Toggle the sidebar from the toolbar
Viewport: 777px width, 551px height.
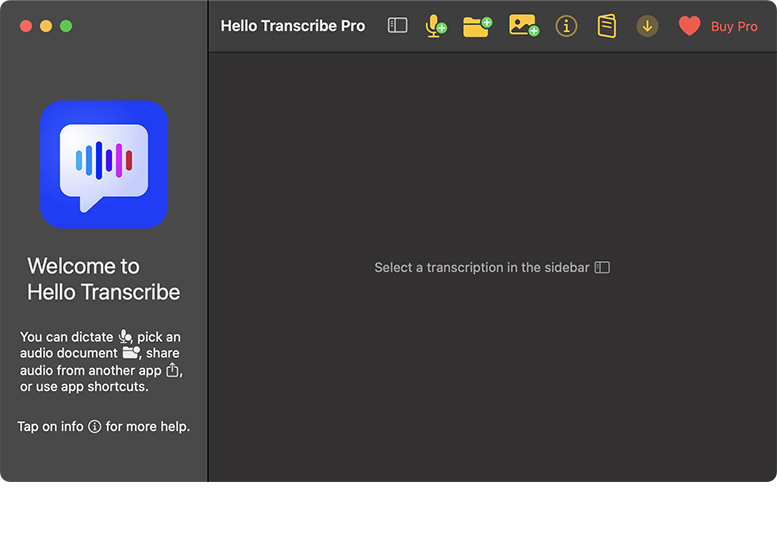click(397, 26)
